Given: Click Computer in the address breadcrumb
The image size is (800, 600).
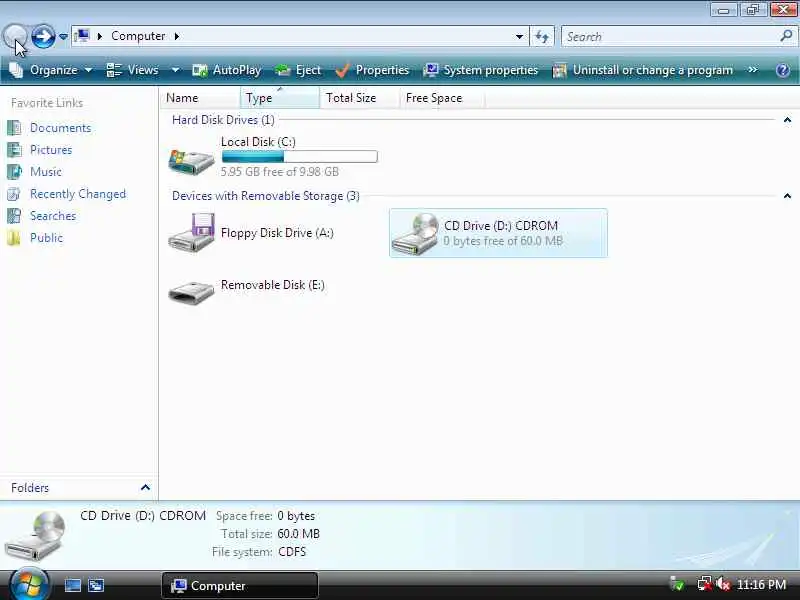Looking at the screenshot, I should click(138, 36).
